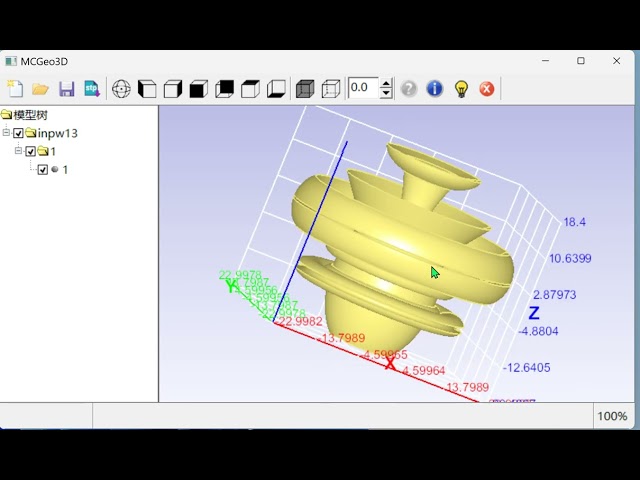Close the MCGeo3D window
Image resolution: width=640 pixels, height=480 pixels.
click(x=616, y=61)
